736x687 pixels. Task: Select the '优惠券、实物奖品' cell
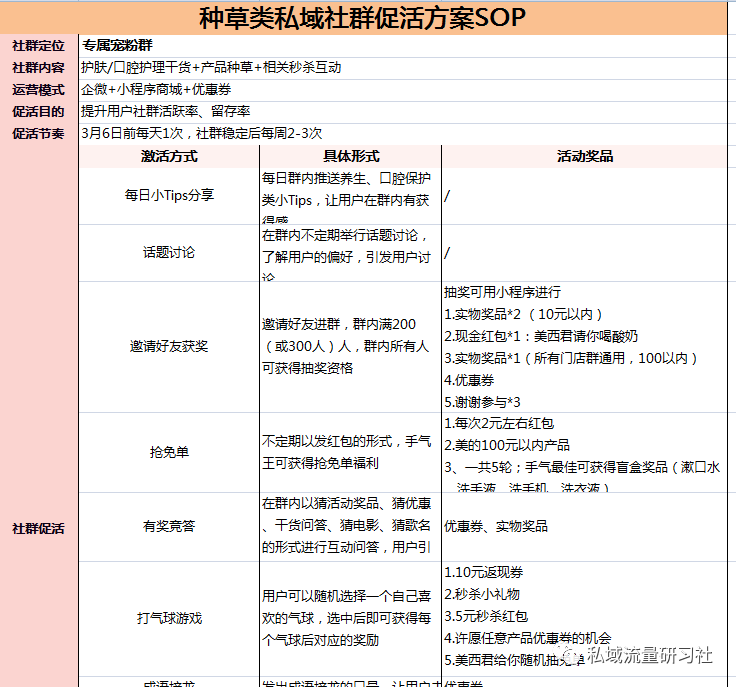584,527
